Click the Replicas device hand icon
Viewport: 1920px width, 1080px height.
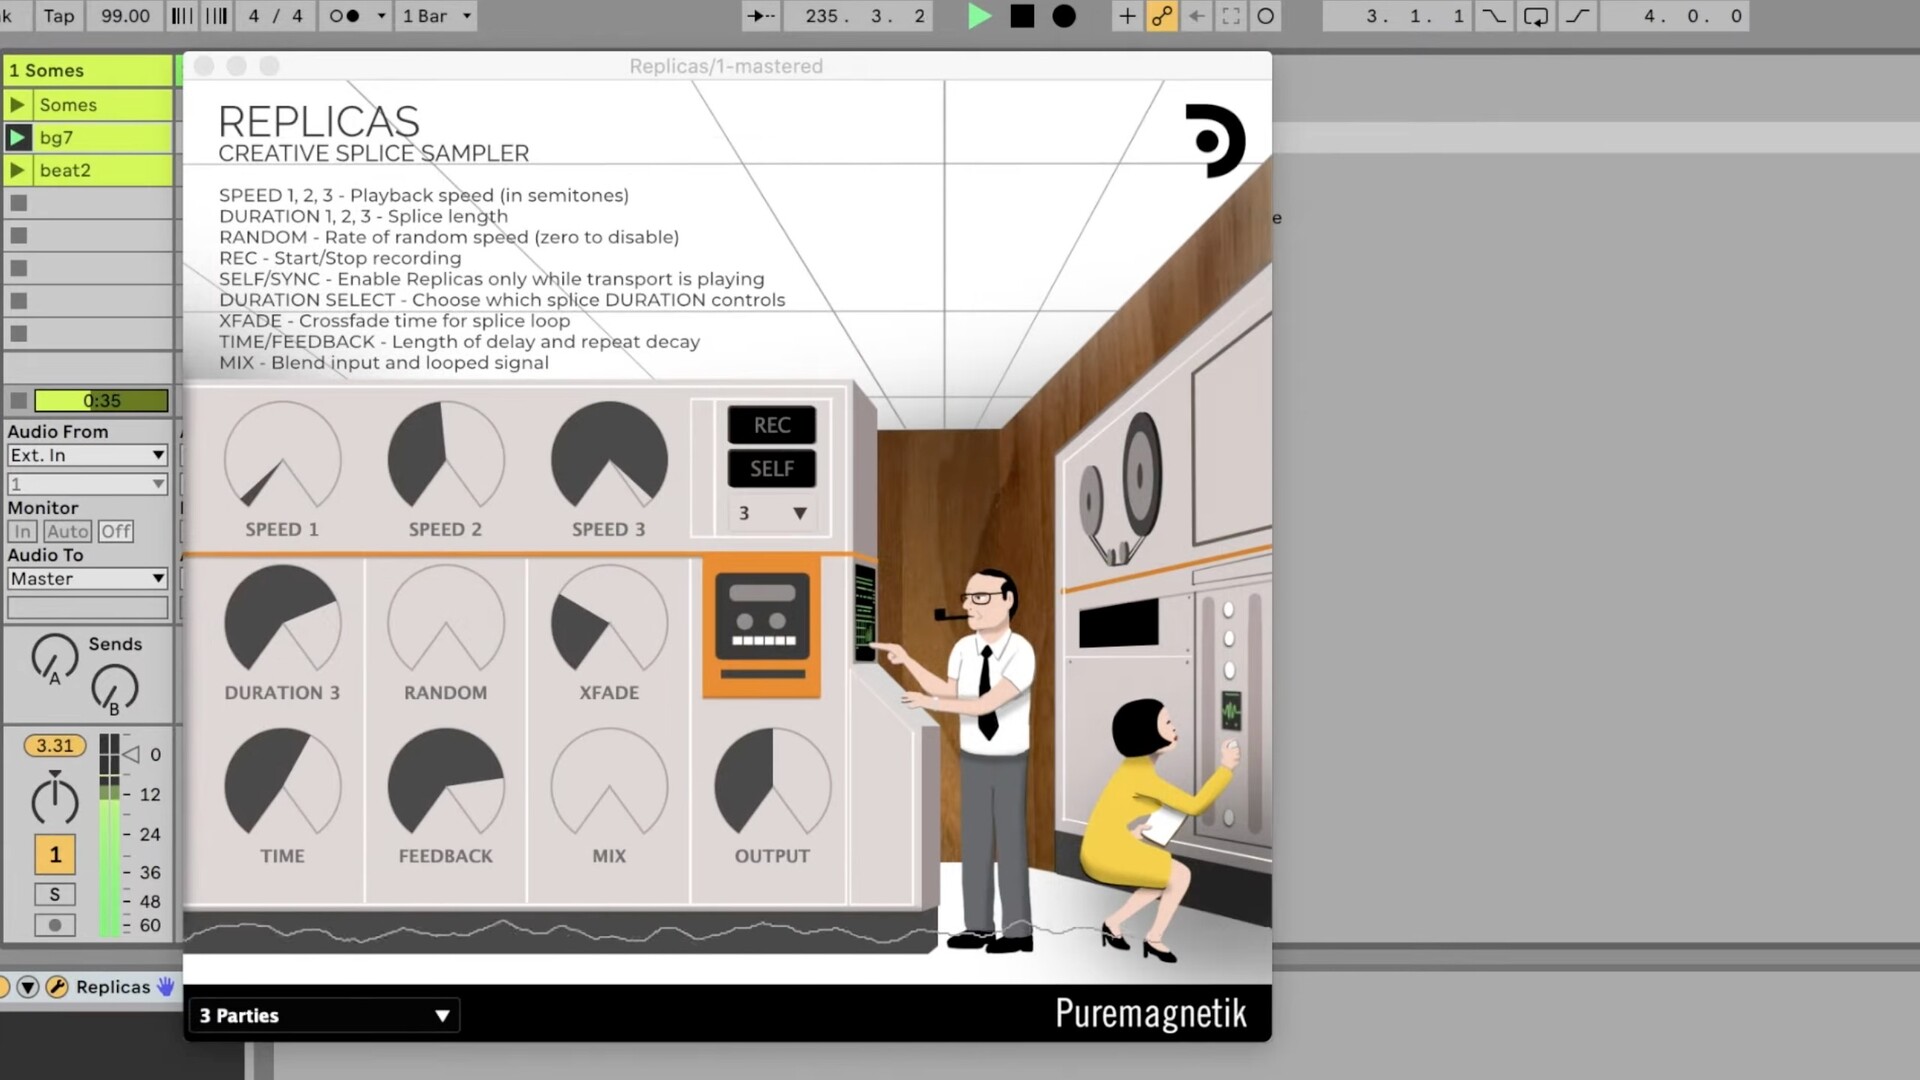pos(166,987)
